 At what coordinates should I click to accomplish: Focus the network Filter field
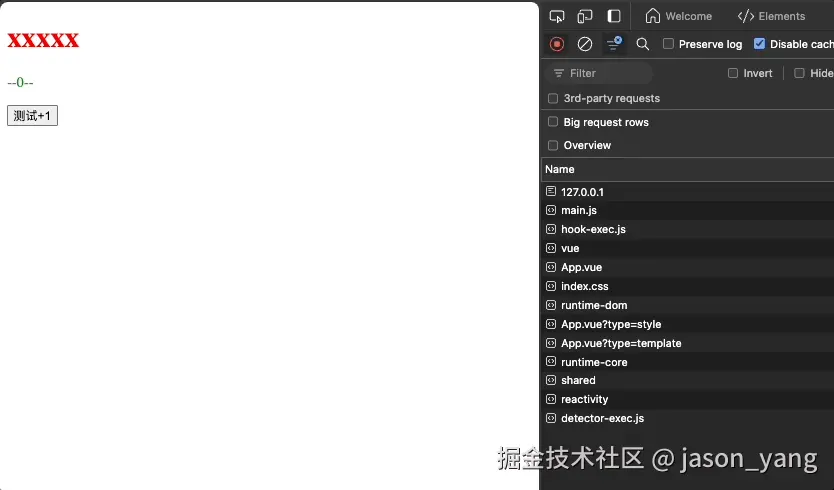click(x=600, y=73)
